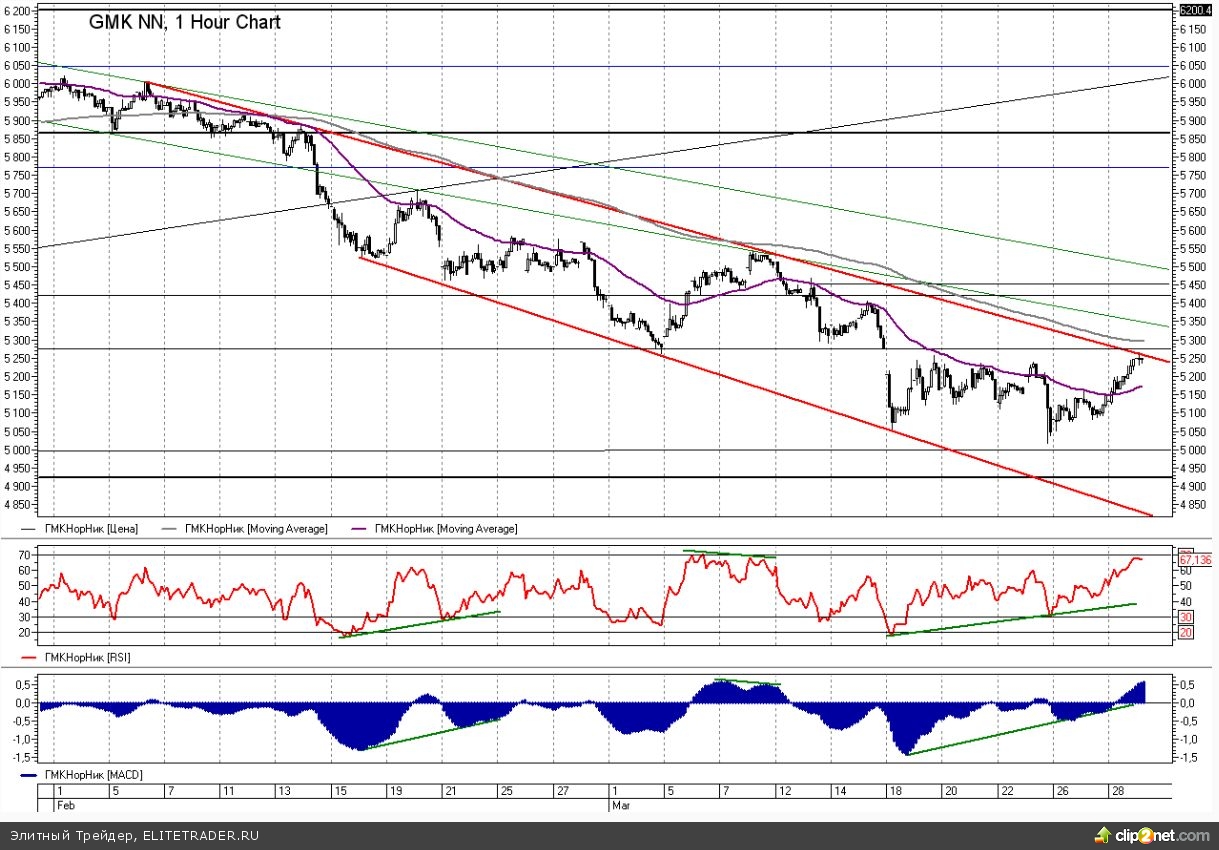Viewport: 1219px width, 850px height.
Task: Click the clip2net.com logo icon
Action: [1103, 834]
